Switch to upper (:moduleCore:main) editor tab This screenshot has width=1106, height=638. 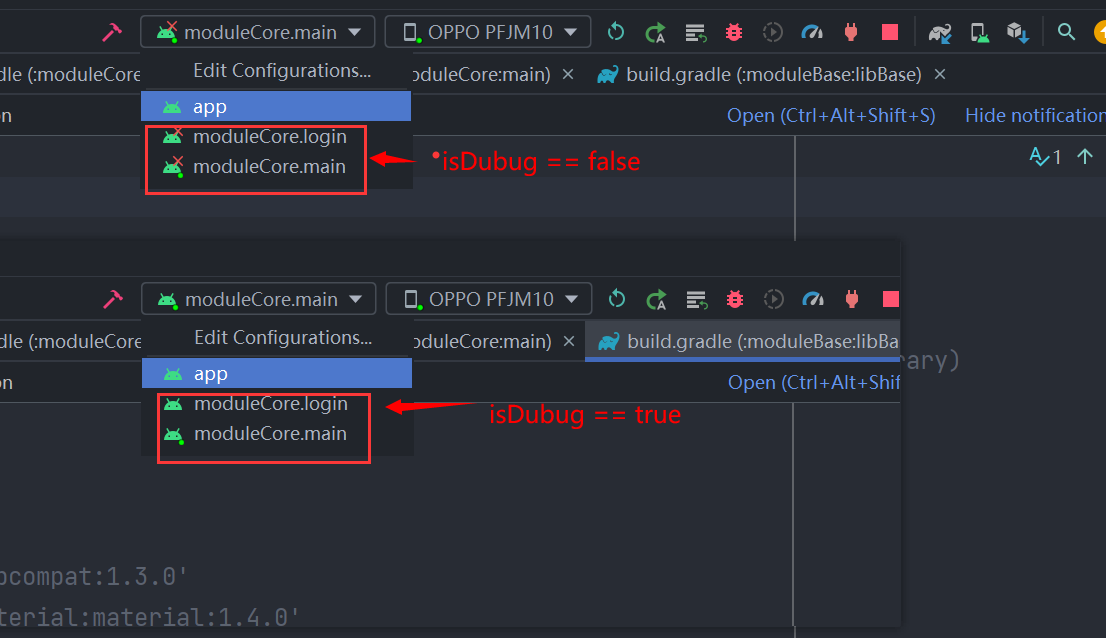point(480,74)
